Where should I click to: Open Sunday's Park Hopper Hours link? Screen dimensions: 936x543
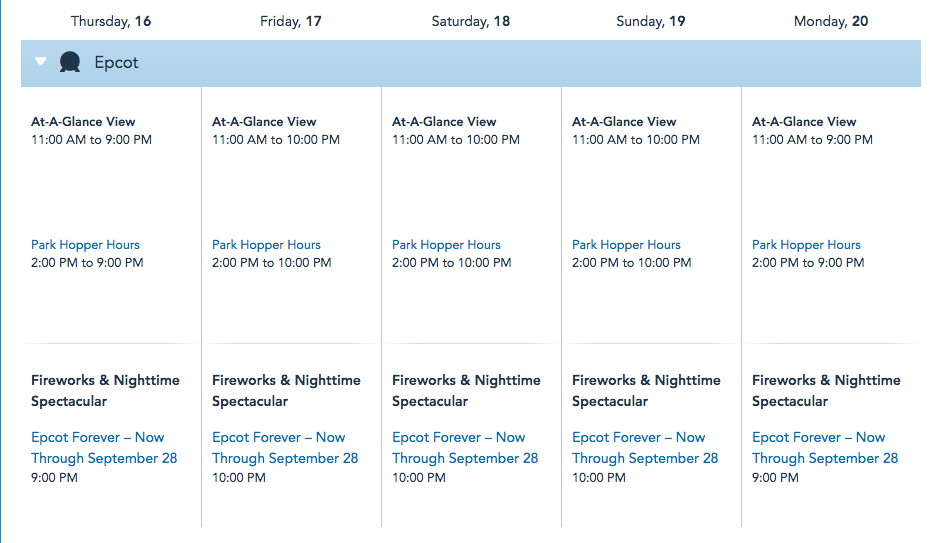626,245
